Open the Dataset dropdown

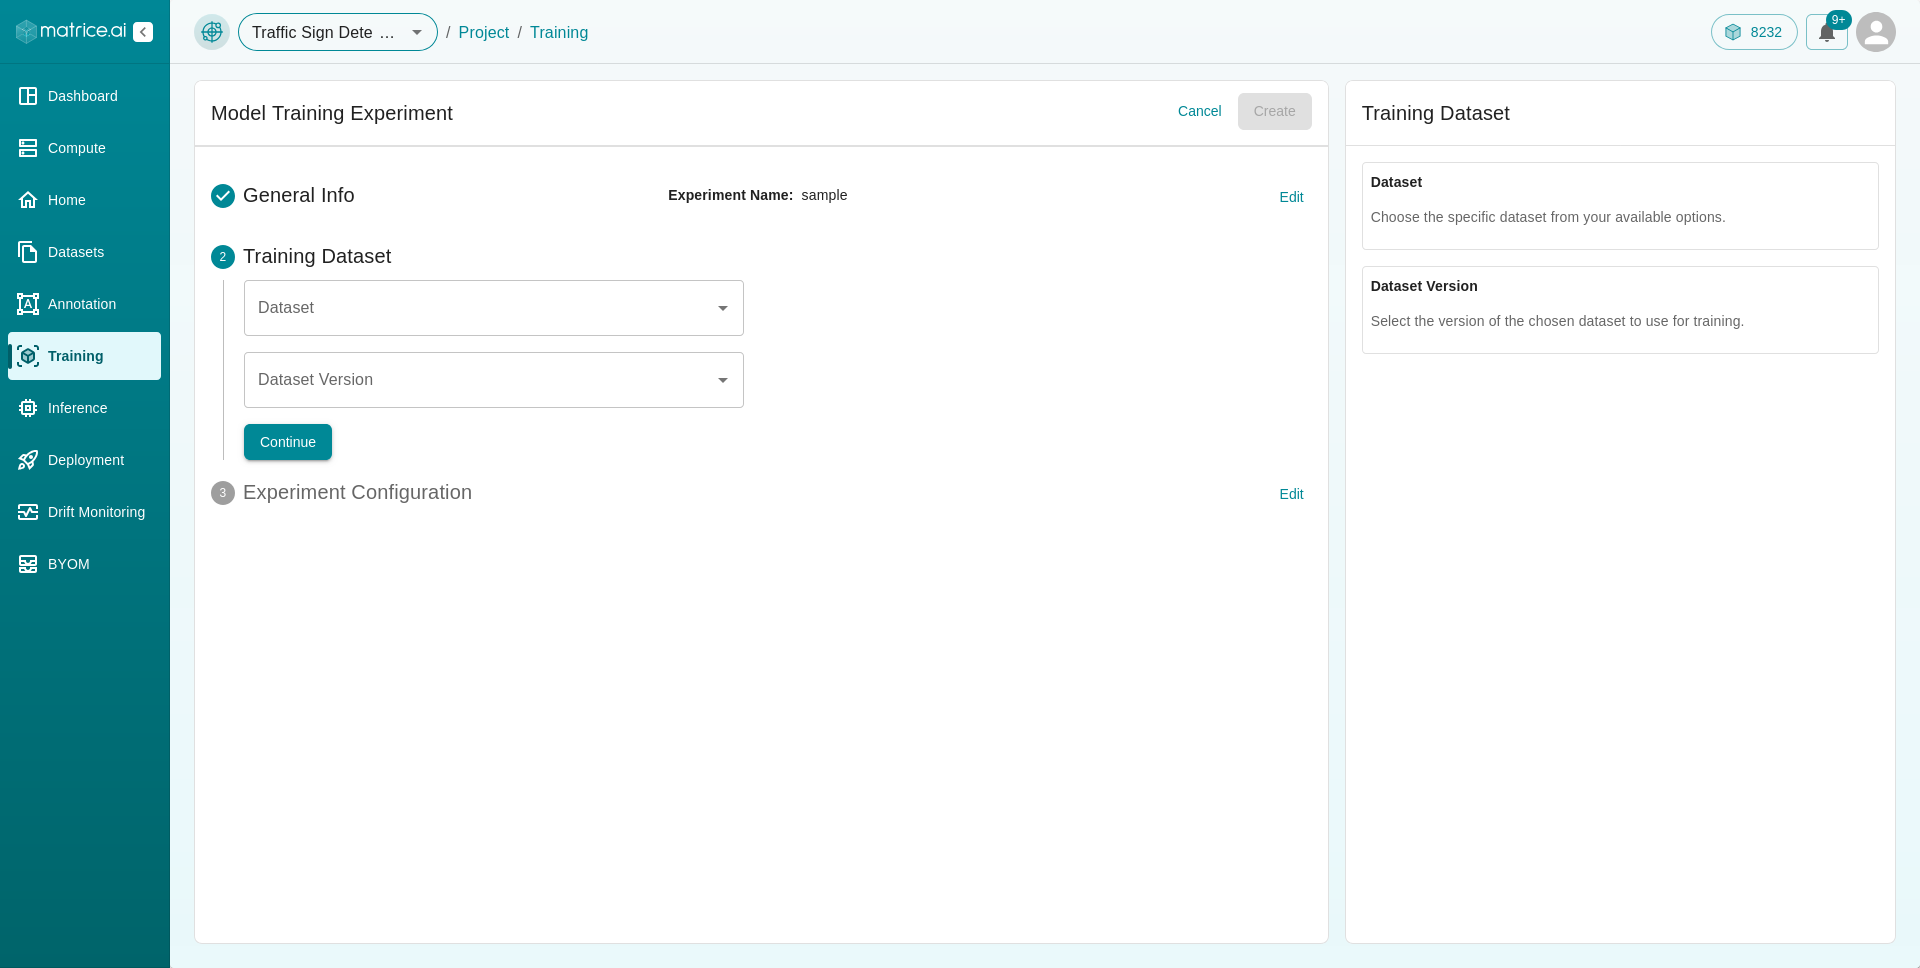[x=494, y=308]
